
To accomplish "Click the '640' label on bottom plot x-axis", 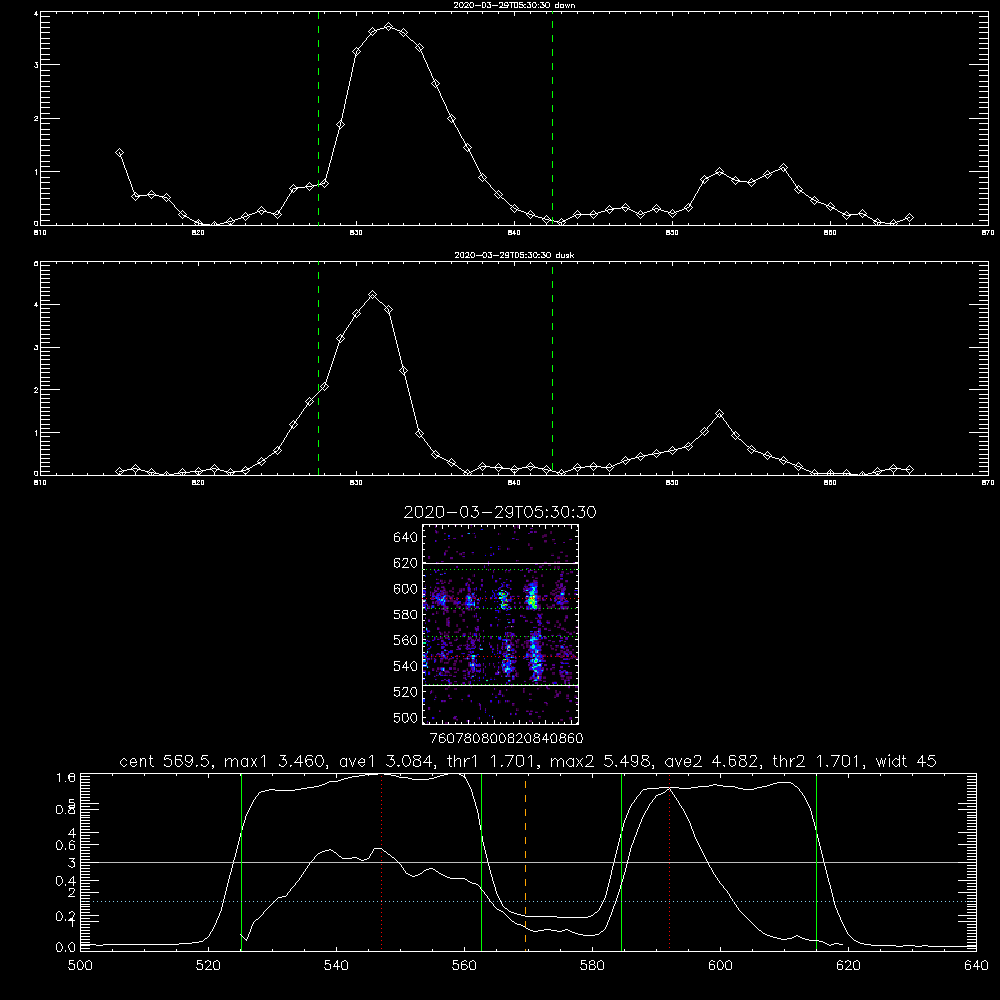I will (976, 966).
